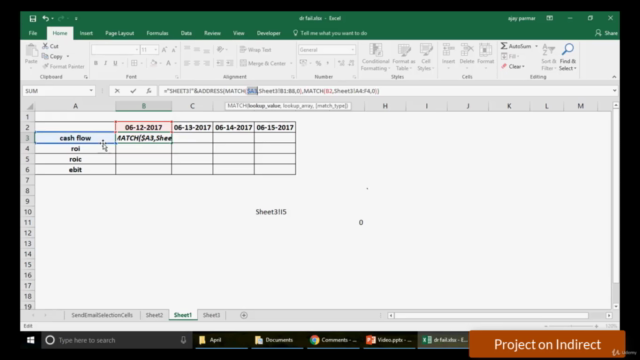Click the Cortana search box
The height and width of the screenshot is (360, 640).
coord(116,340)
